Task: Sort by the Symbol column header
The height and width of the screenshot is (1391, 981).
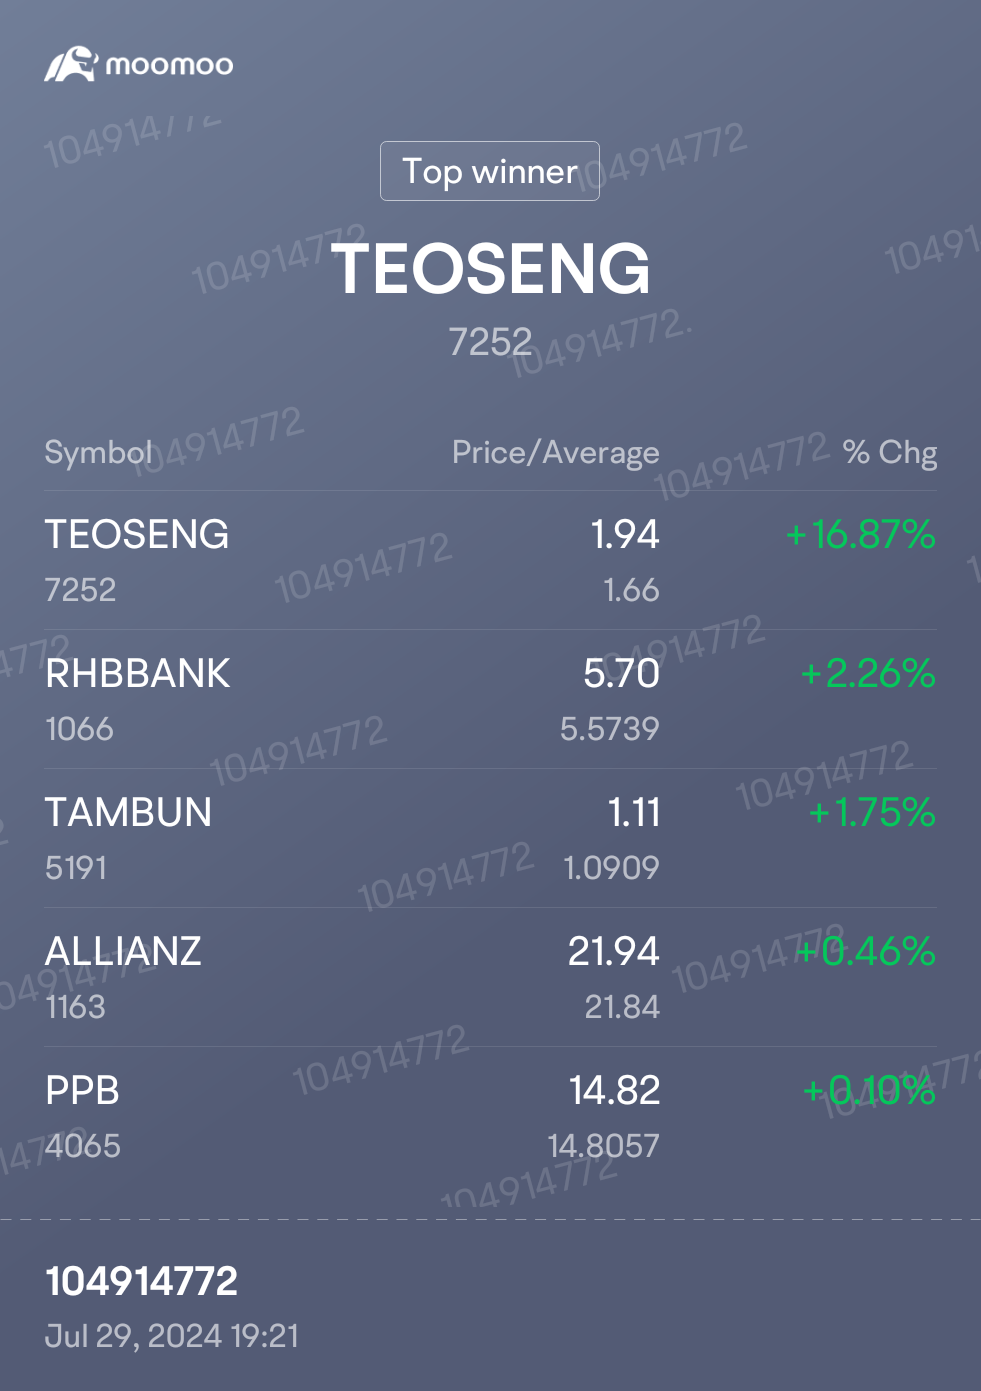Action: coord(99,453)
